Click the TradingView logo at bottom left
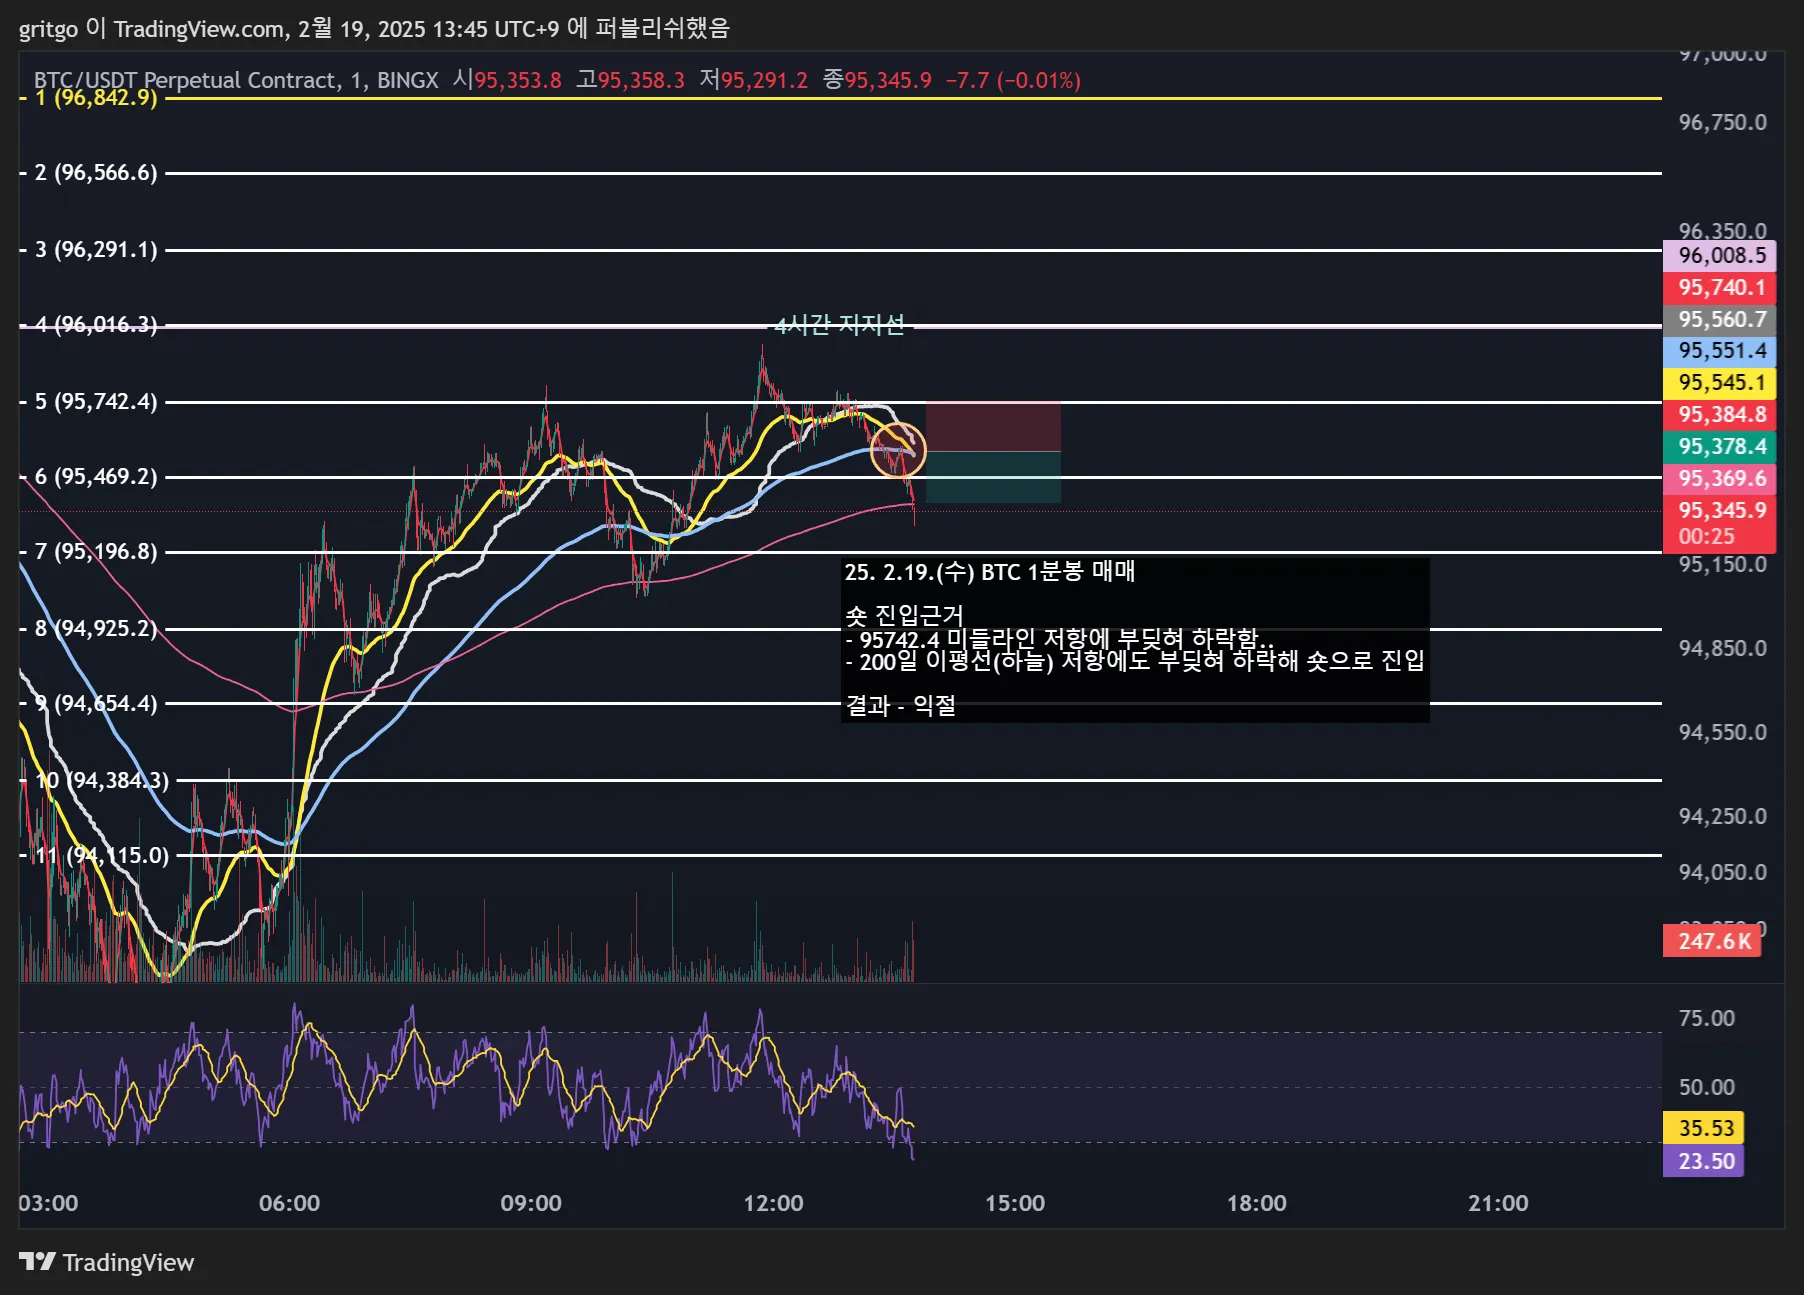Viewport: 1804px width, 1295px height. [x=107, y=1262]
